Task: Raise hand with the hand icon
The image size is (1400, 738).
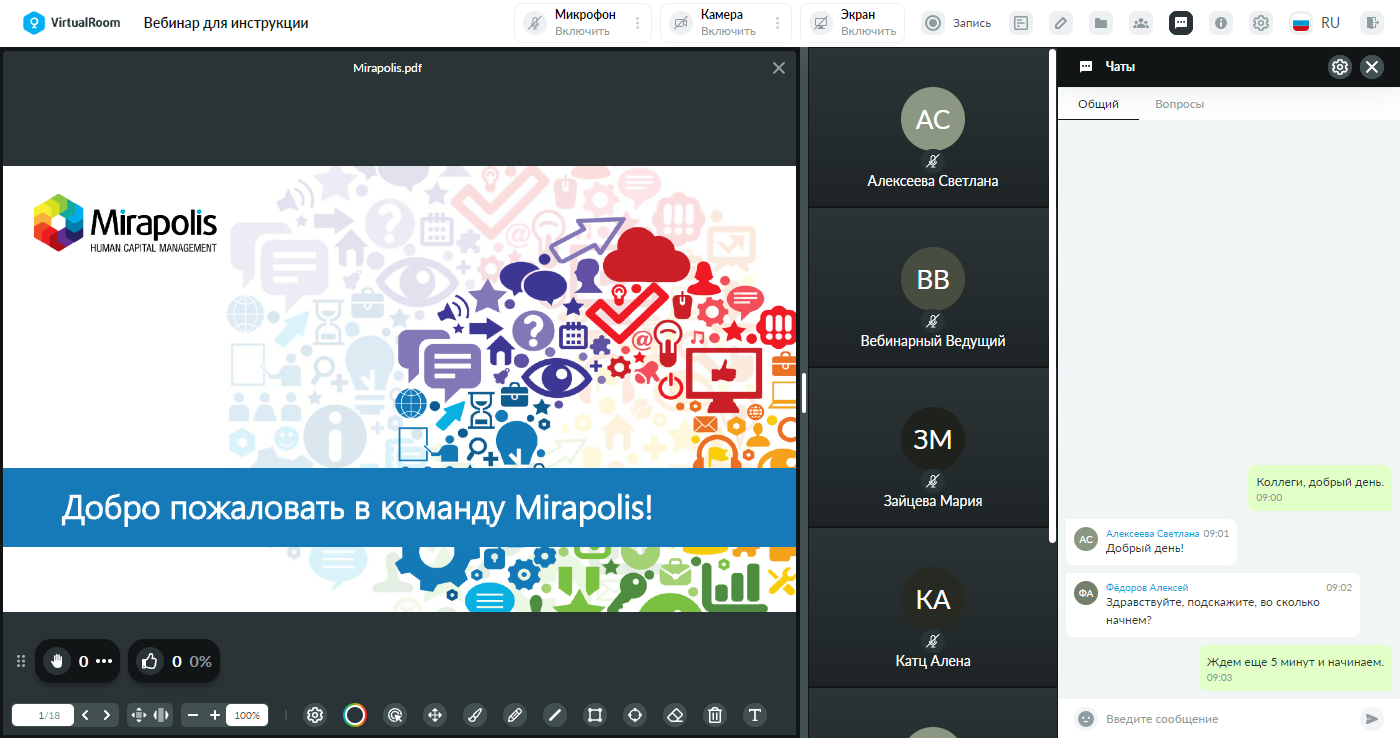Action: pyautogui.click(x=57, y=661)
